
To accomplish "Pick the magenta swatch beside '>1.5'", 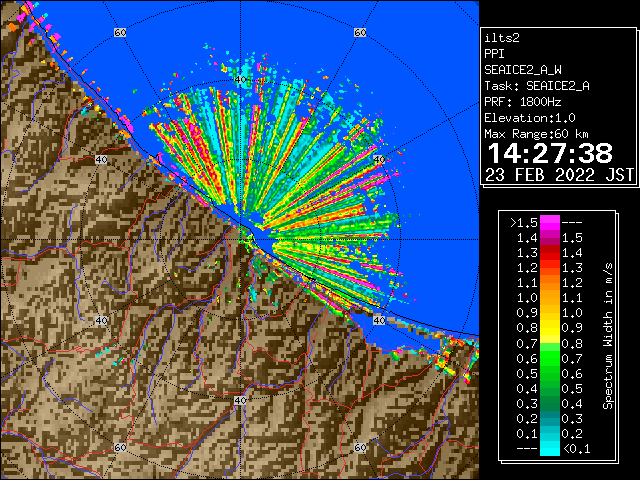I will (550, 222).
